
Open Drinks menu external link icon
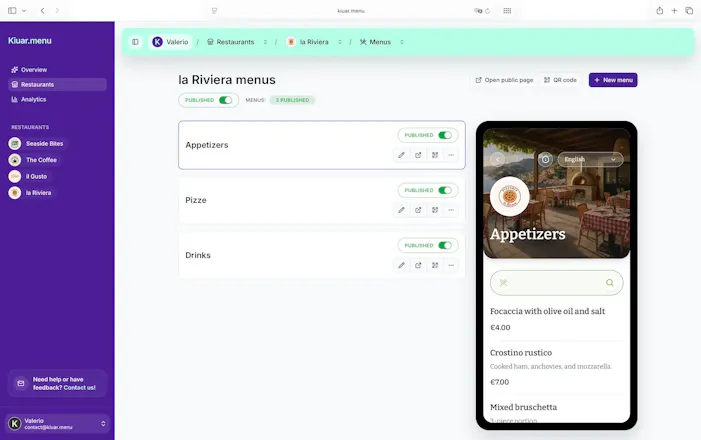pyautogui.click(x=418, y=265)
